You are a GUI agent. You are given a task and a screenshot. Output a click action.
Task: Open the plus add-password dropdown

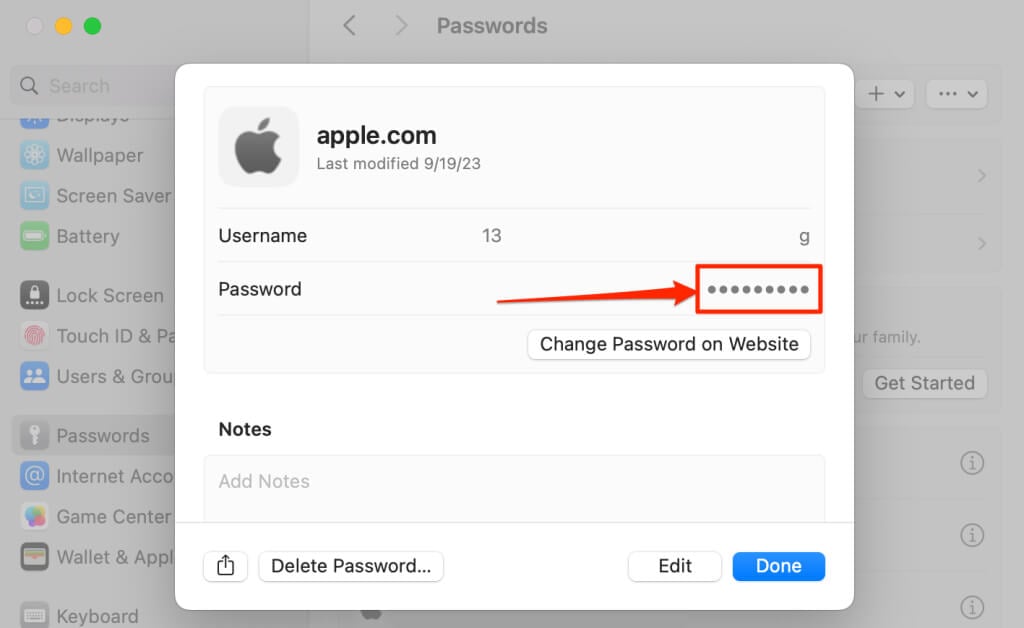point(886,94)
